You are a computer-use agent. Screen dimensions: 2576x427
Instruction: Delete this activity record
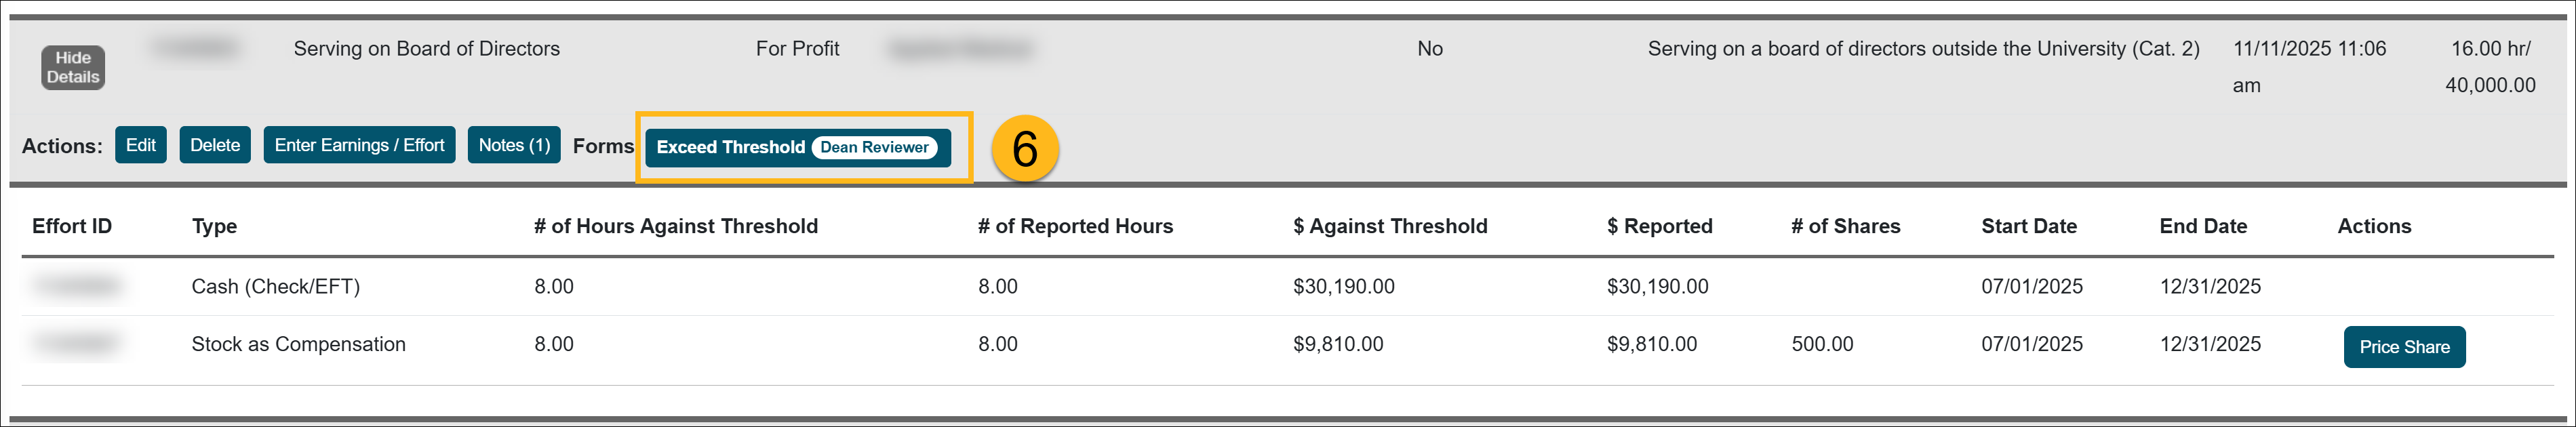coord(215,145)
